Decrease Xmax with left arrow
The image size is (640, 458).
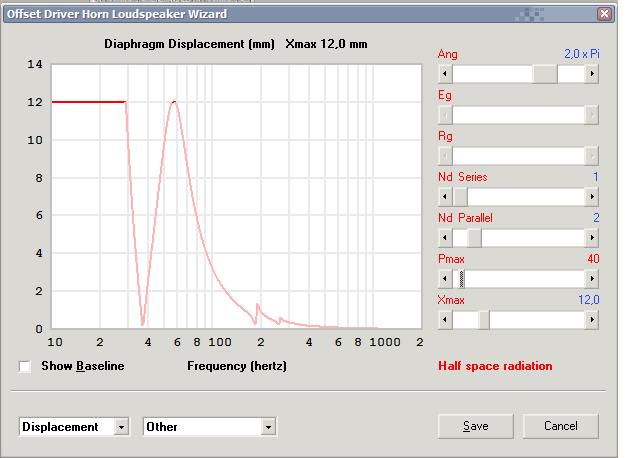click(445, 320)
